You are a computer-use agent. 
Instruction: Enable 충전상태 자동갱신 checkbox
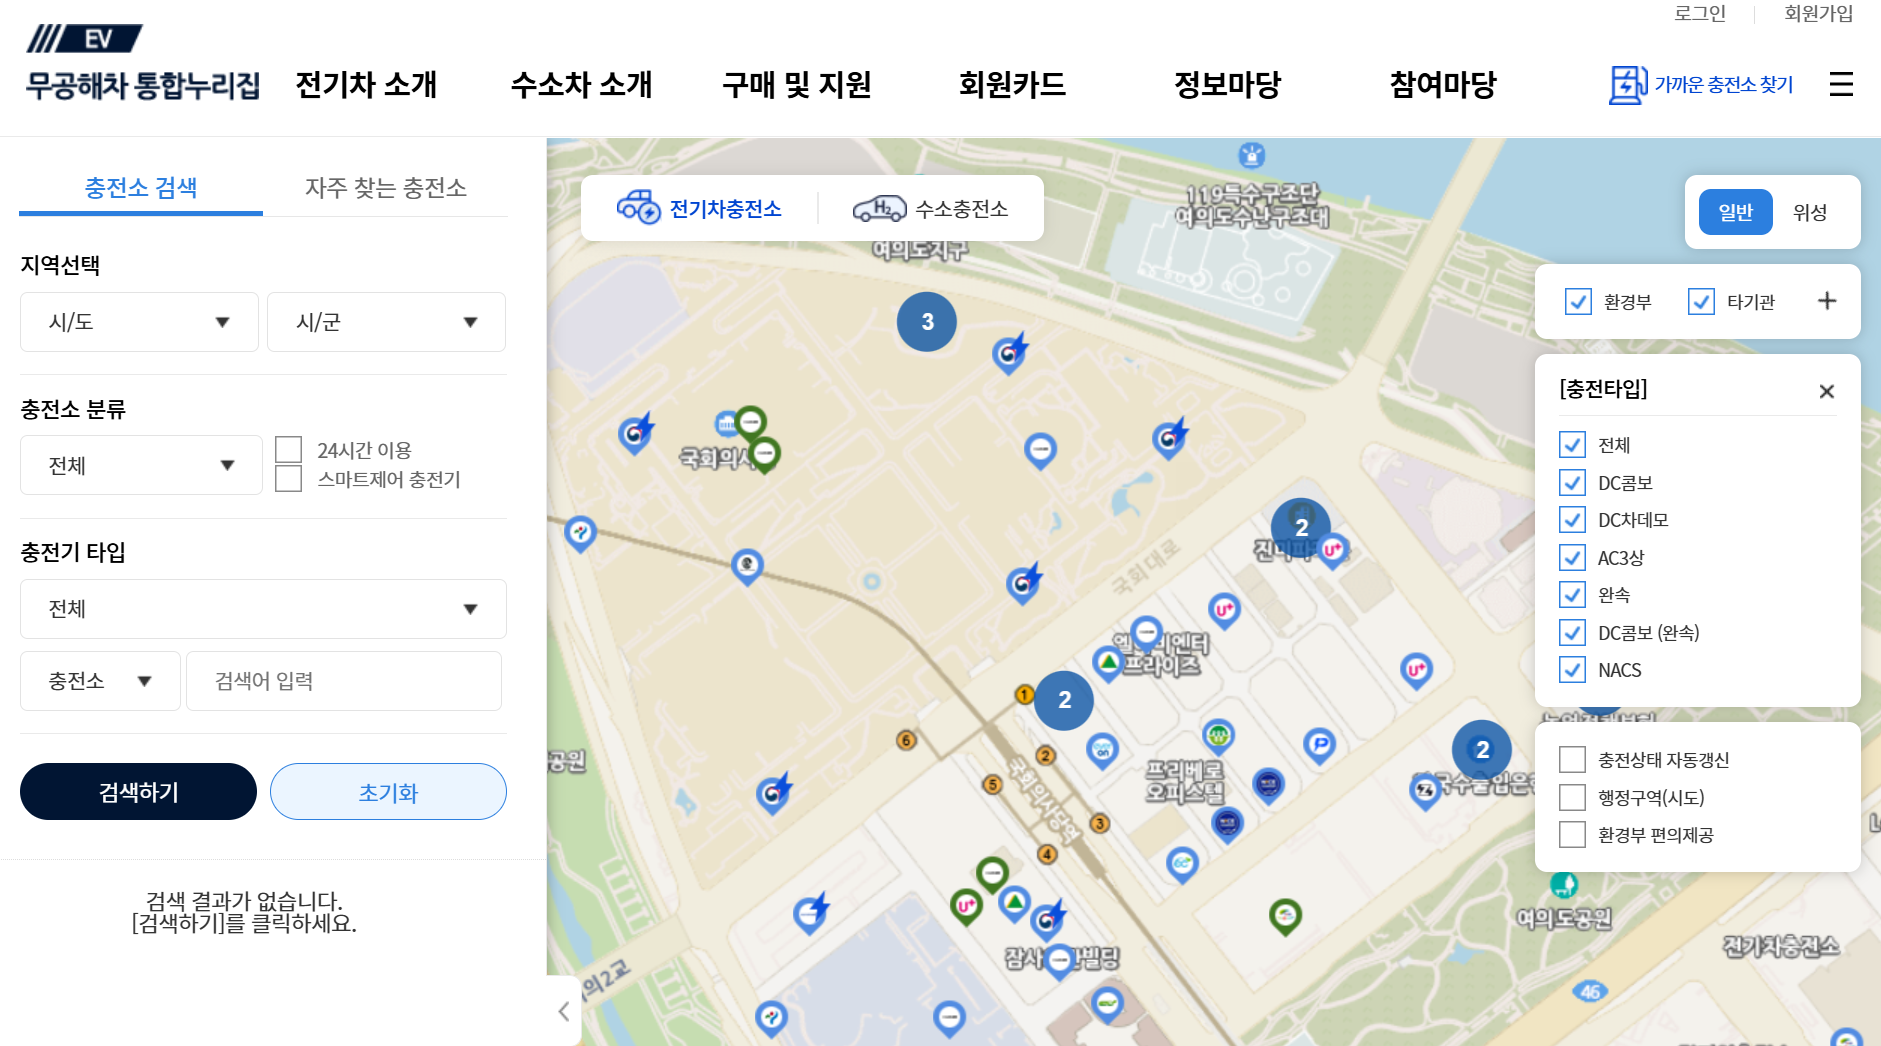pos(1572,760)
